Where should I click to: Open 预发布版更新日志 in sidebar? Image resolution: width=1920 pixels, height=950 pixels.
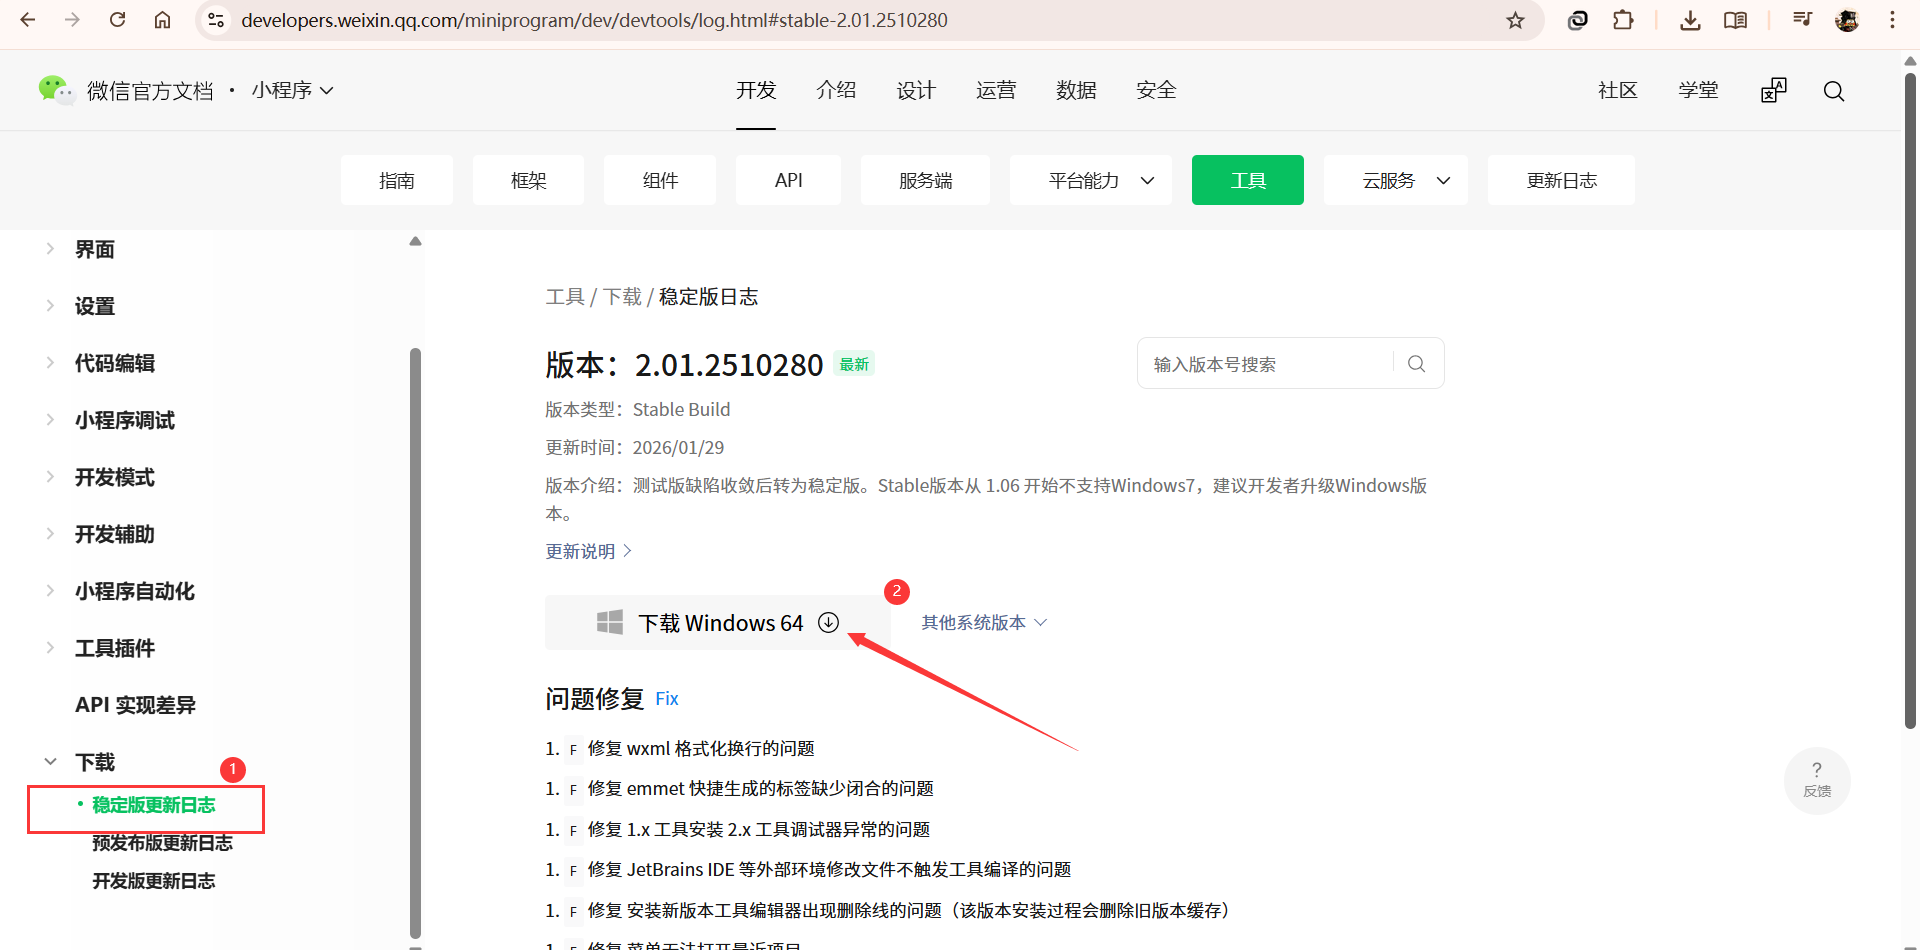[162, 843]
